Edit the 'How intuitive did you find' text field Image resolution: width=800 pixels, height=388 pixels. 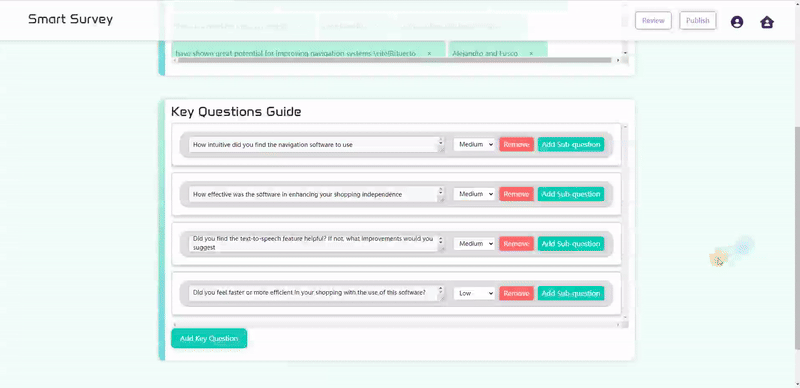pos(316,144)
